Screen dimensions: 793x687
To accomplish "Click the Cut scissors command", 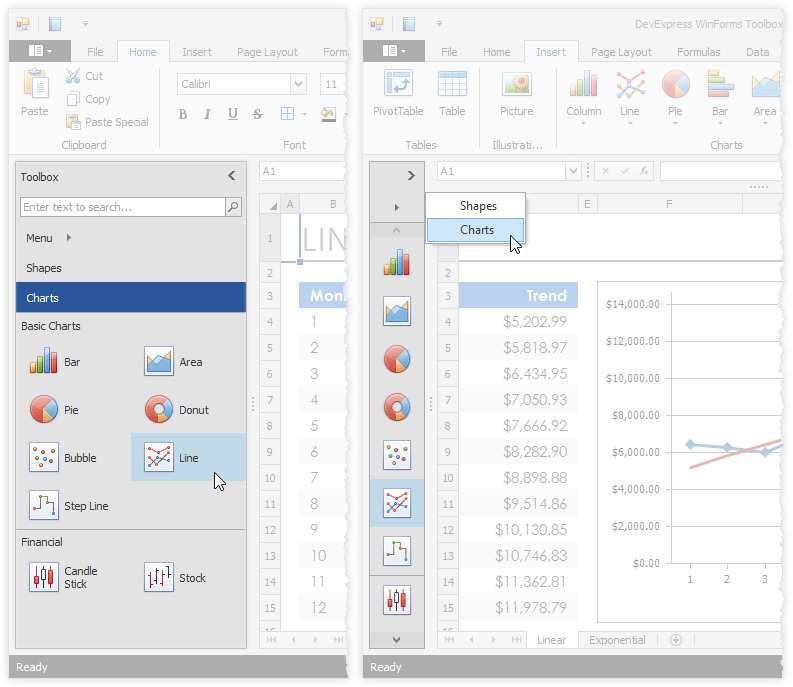I will [x=84, y=76].
